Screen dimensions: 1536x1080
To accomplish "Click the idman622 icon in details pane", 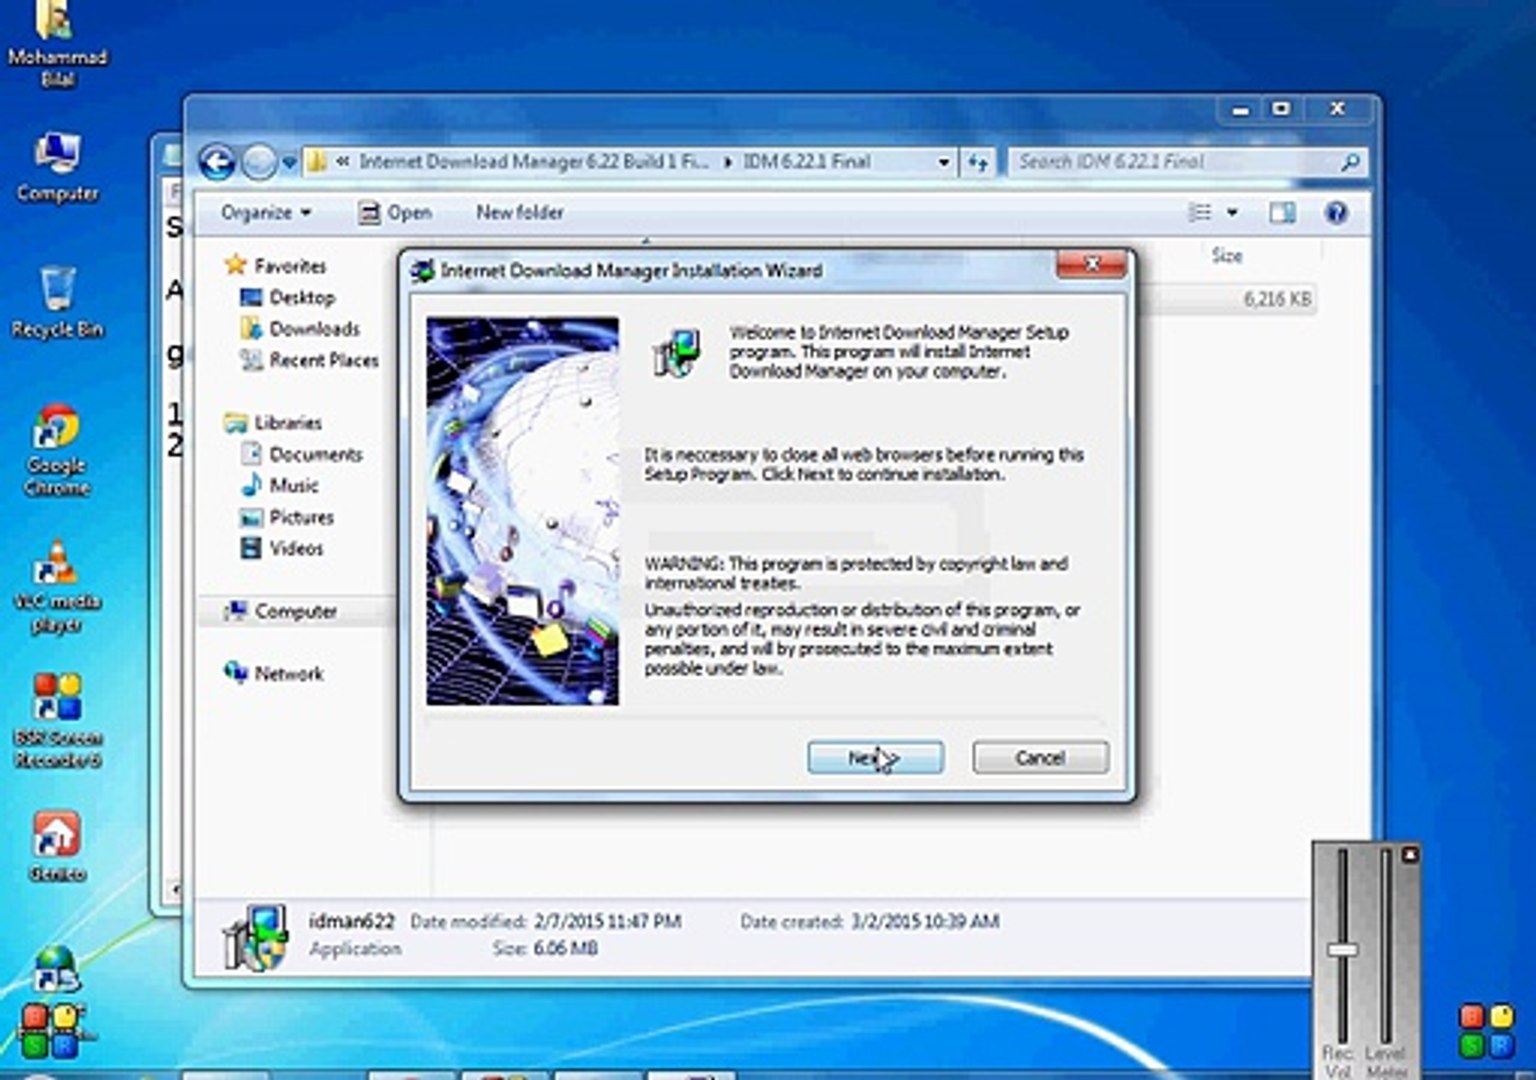I will coord(256,938).
